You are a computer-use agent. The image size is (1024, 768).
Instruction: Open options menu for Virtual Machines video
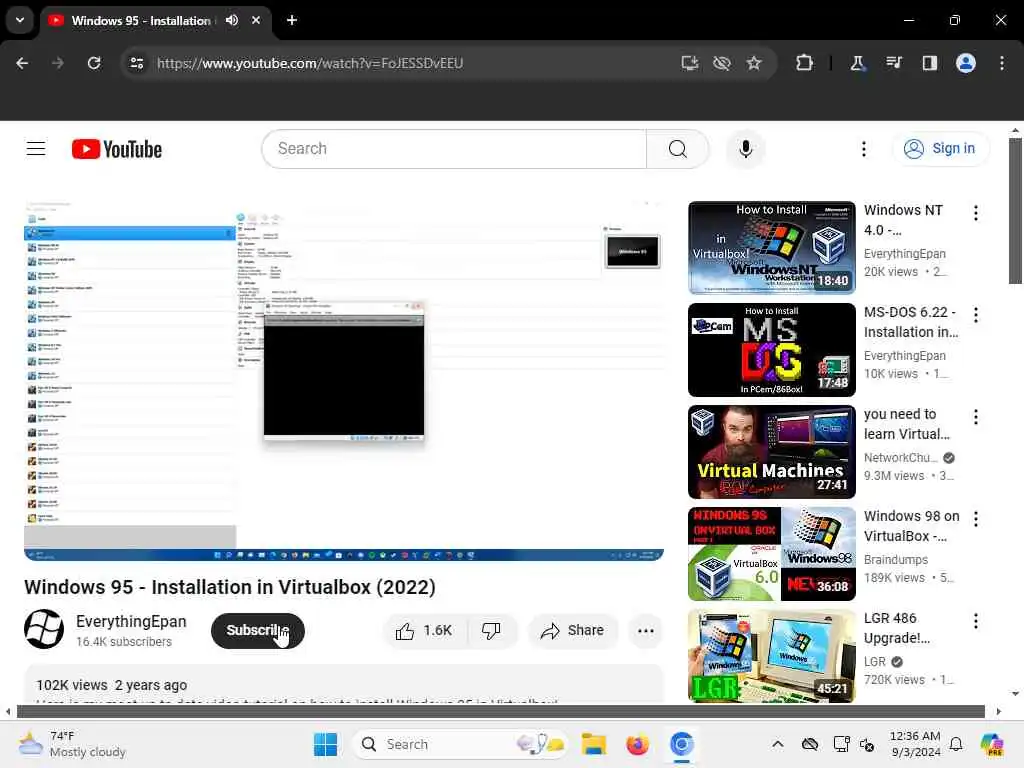point(976,417)
